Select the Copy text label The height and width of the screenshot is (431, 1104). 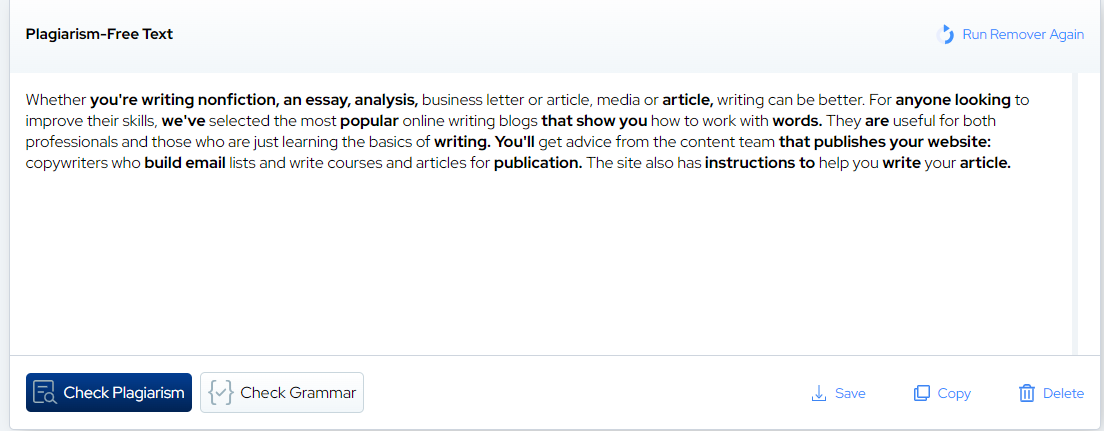[954, 393]
